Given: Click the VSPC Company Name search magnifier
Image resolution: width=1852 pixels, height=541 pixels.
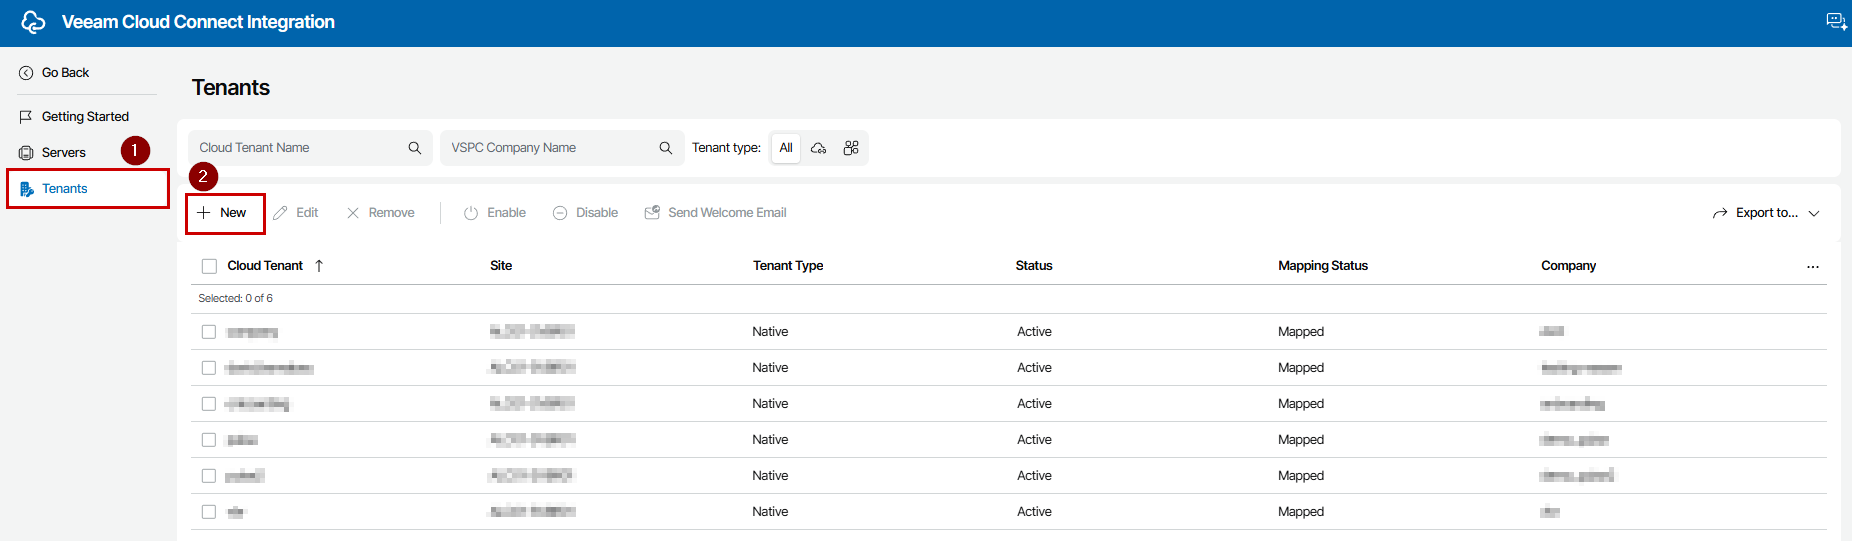Looking at the screenshot, I should (666, 148).
